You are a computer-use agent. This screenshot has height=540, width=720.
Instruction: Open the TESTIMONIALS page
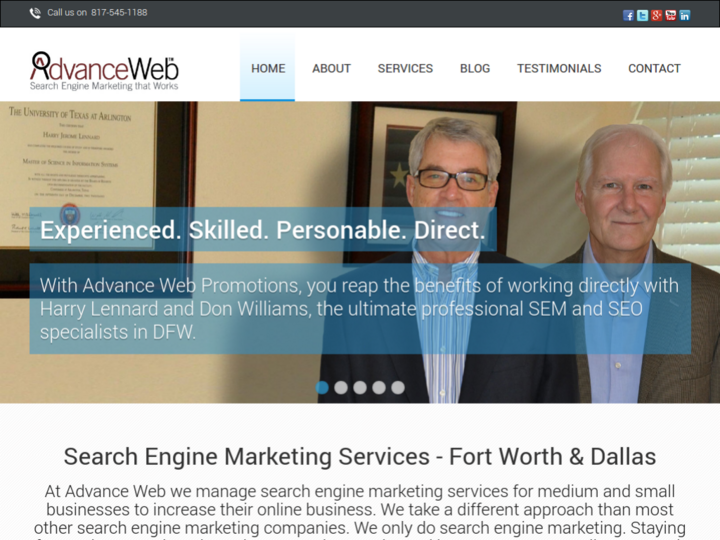pos(559,68)
